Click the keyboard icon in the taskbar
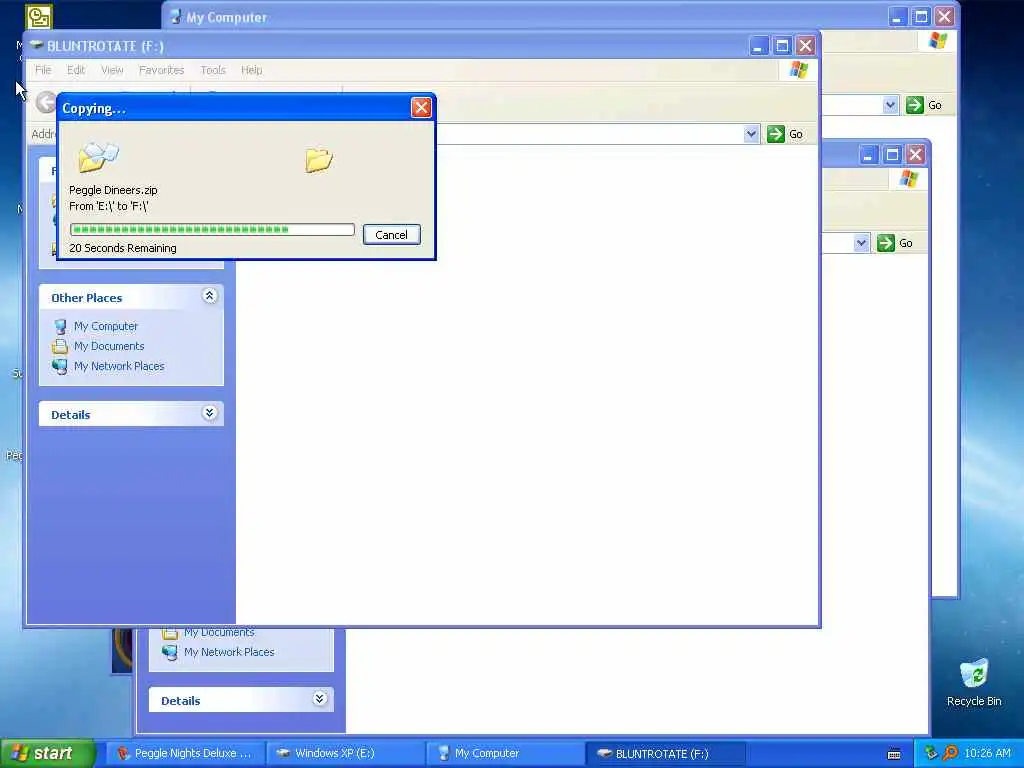This screenshot has width=1024, height=768. [894, 754]
